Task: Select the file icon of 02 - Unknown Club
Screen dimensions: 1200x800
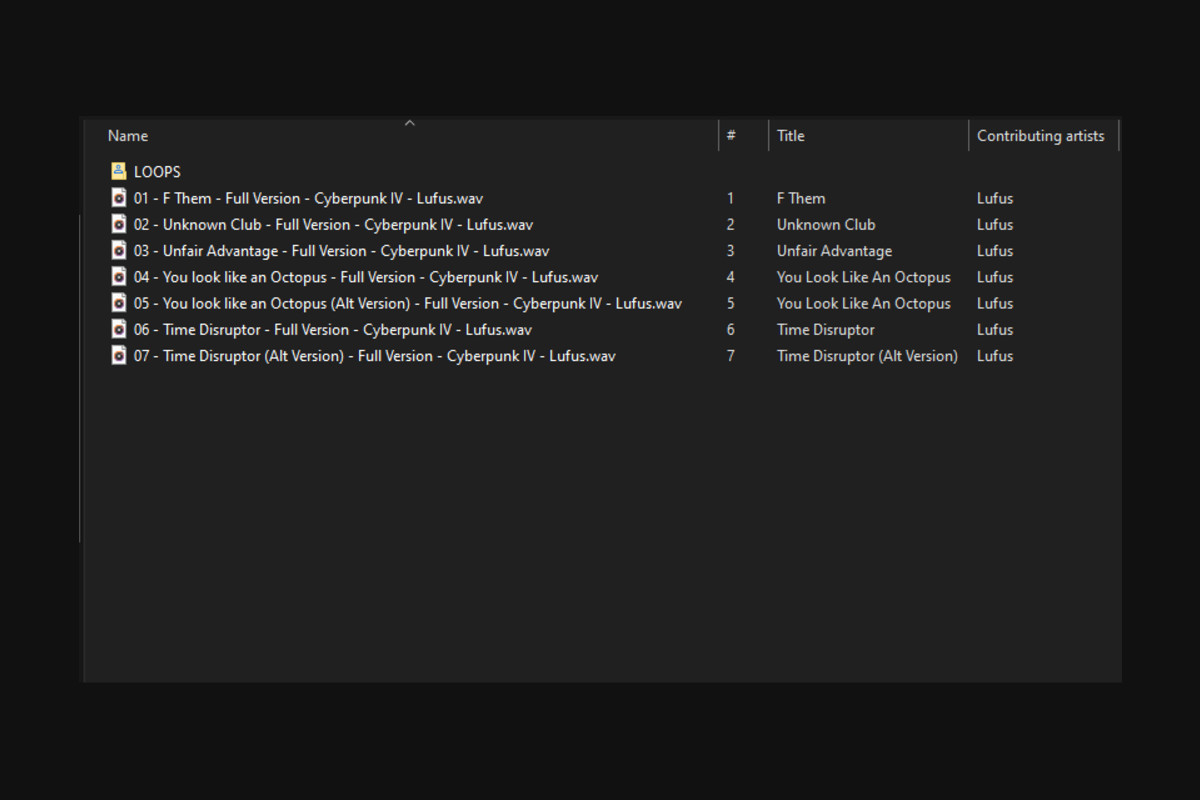Action: click(118, 224)
